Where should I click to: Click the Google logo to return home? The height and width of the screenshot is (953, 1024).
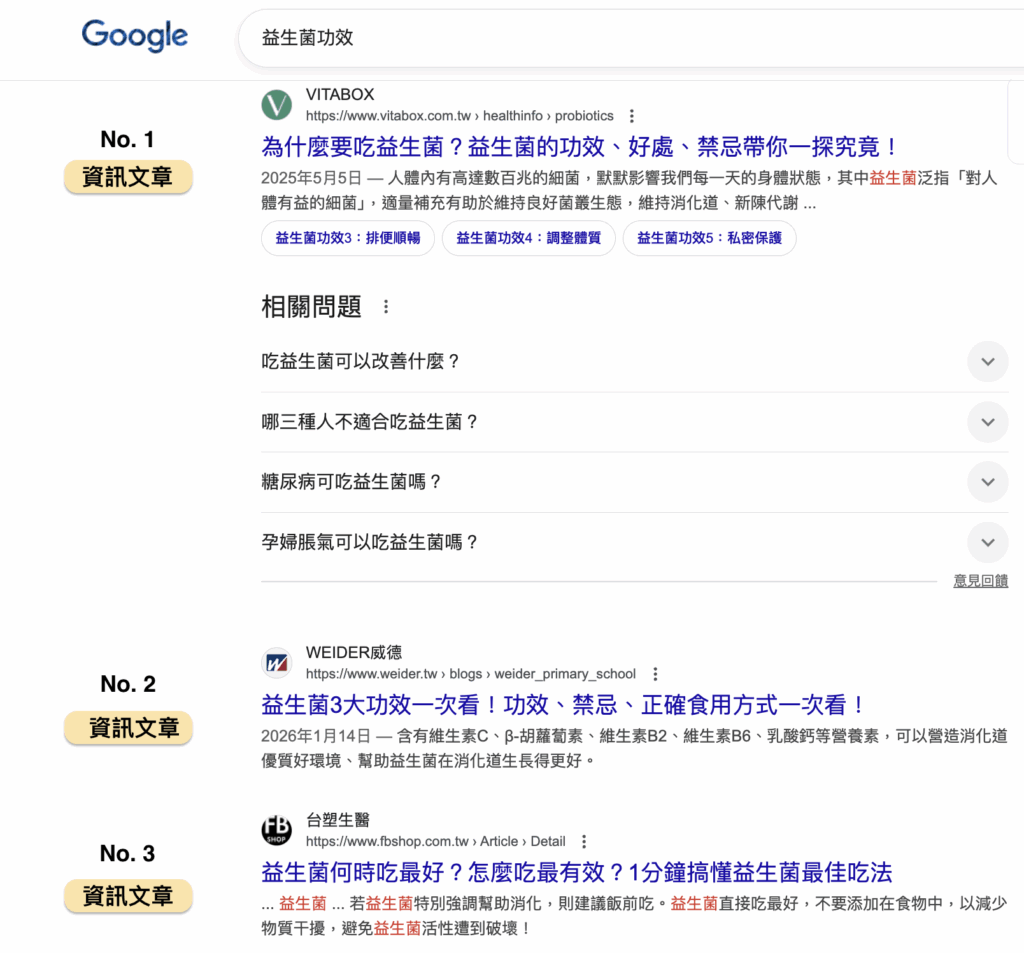click(x=134, y=36)
